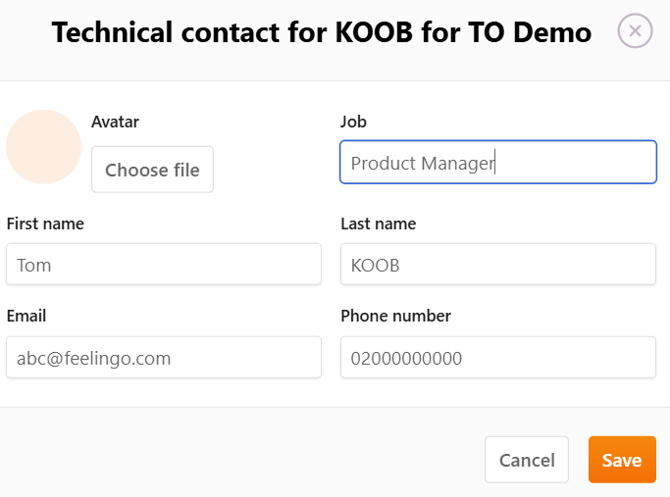Click the Job label above the field
Image resolution: width=670 pixels, height=497 pixels.
(353, 122)
